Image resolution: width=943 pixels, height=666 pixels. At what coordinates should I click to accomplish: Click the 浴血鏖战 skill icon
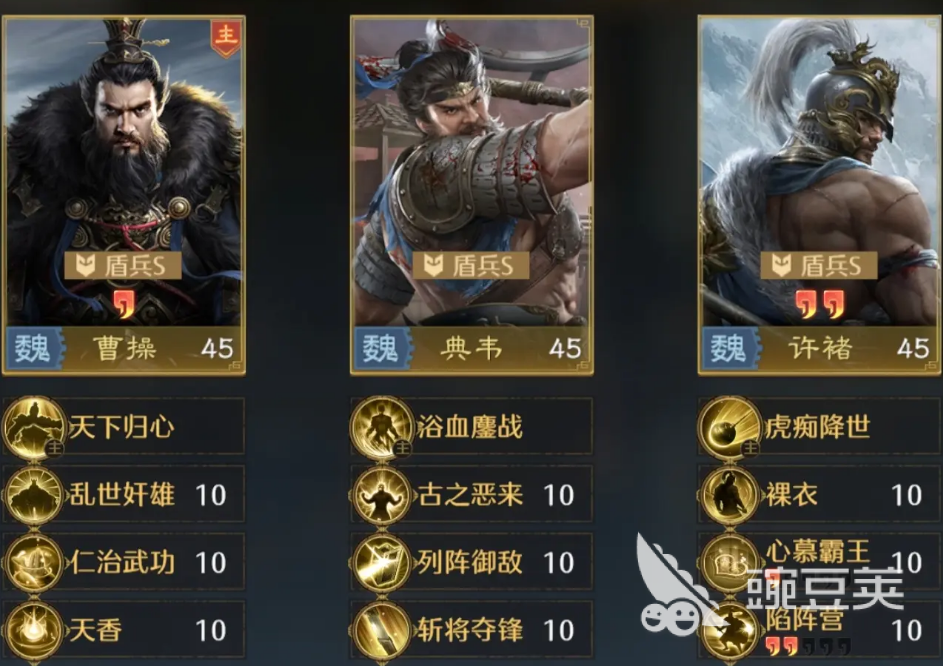click(x=382, y=427)
